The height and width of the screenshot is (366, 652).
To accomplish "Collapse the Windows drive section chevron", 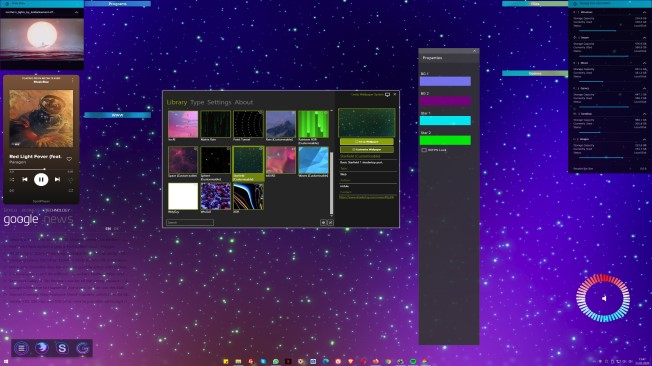I will pos(644,12).
